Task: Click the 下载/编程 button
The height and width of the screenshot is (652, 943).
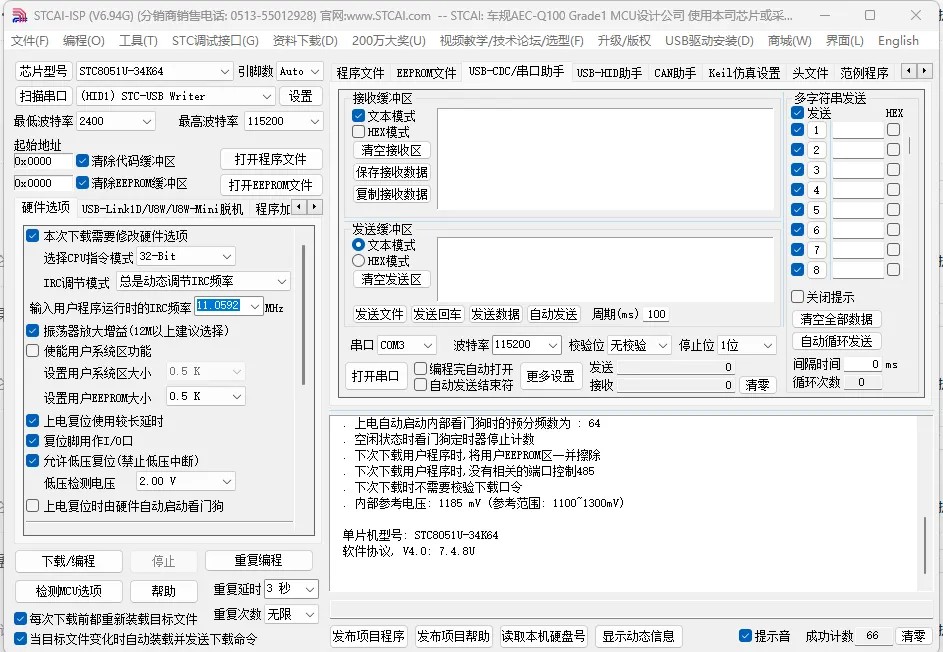Action: pyautogui.click(x=69, y=561)
